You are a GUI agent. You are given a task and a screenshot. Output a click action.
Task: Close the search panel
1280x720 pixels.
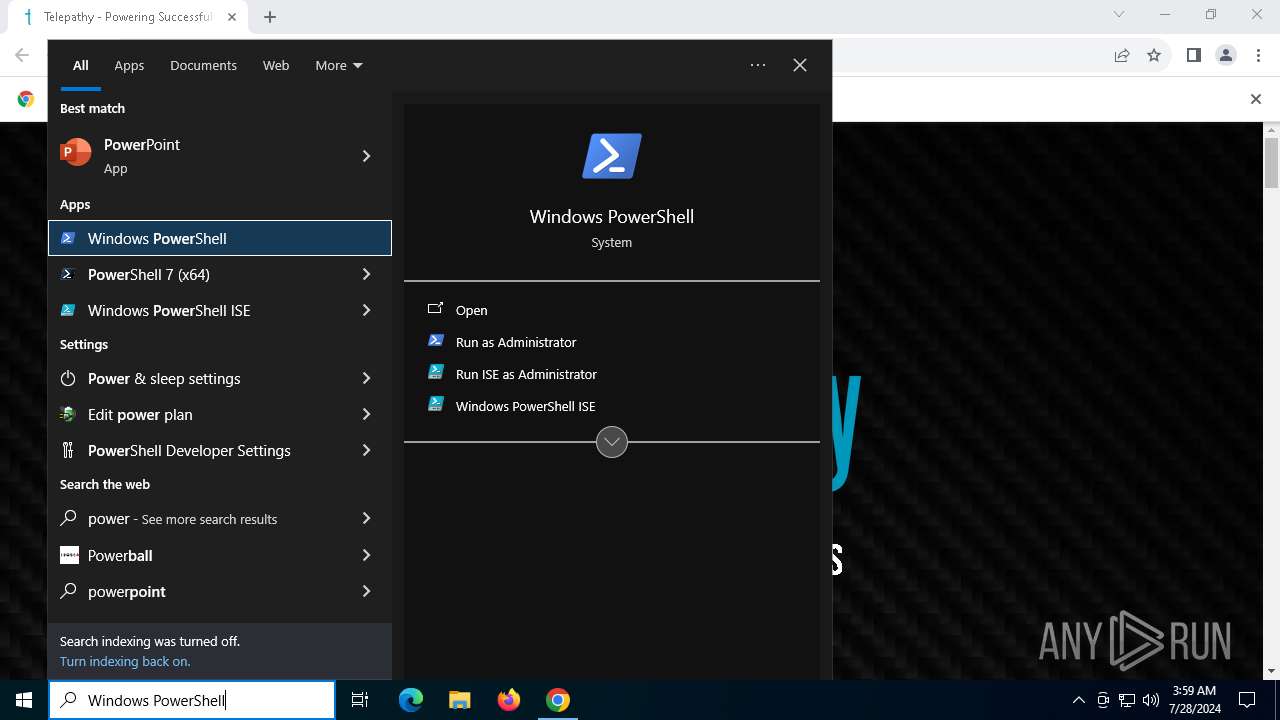pos(800,65)
